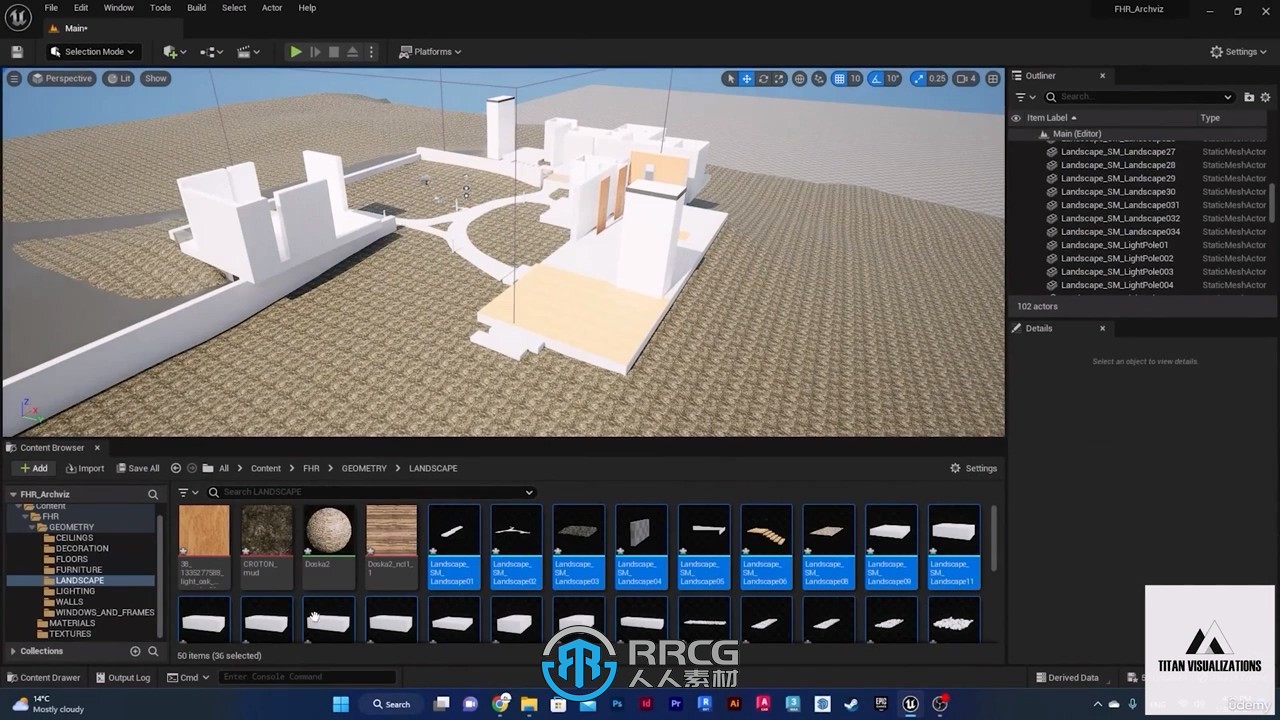Activate the Select objects cursor tool in the viewport

(x=730, y=79)
